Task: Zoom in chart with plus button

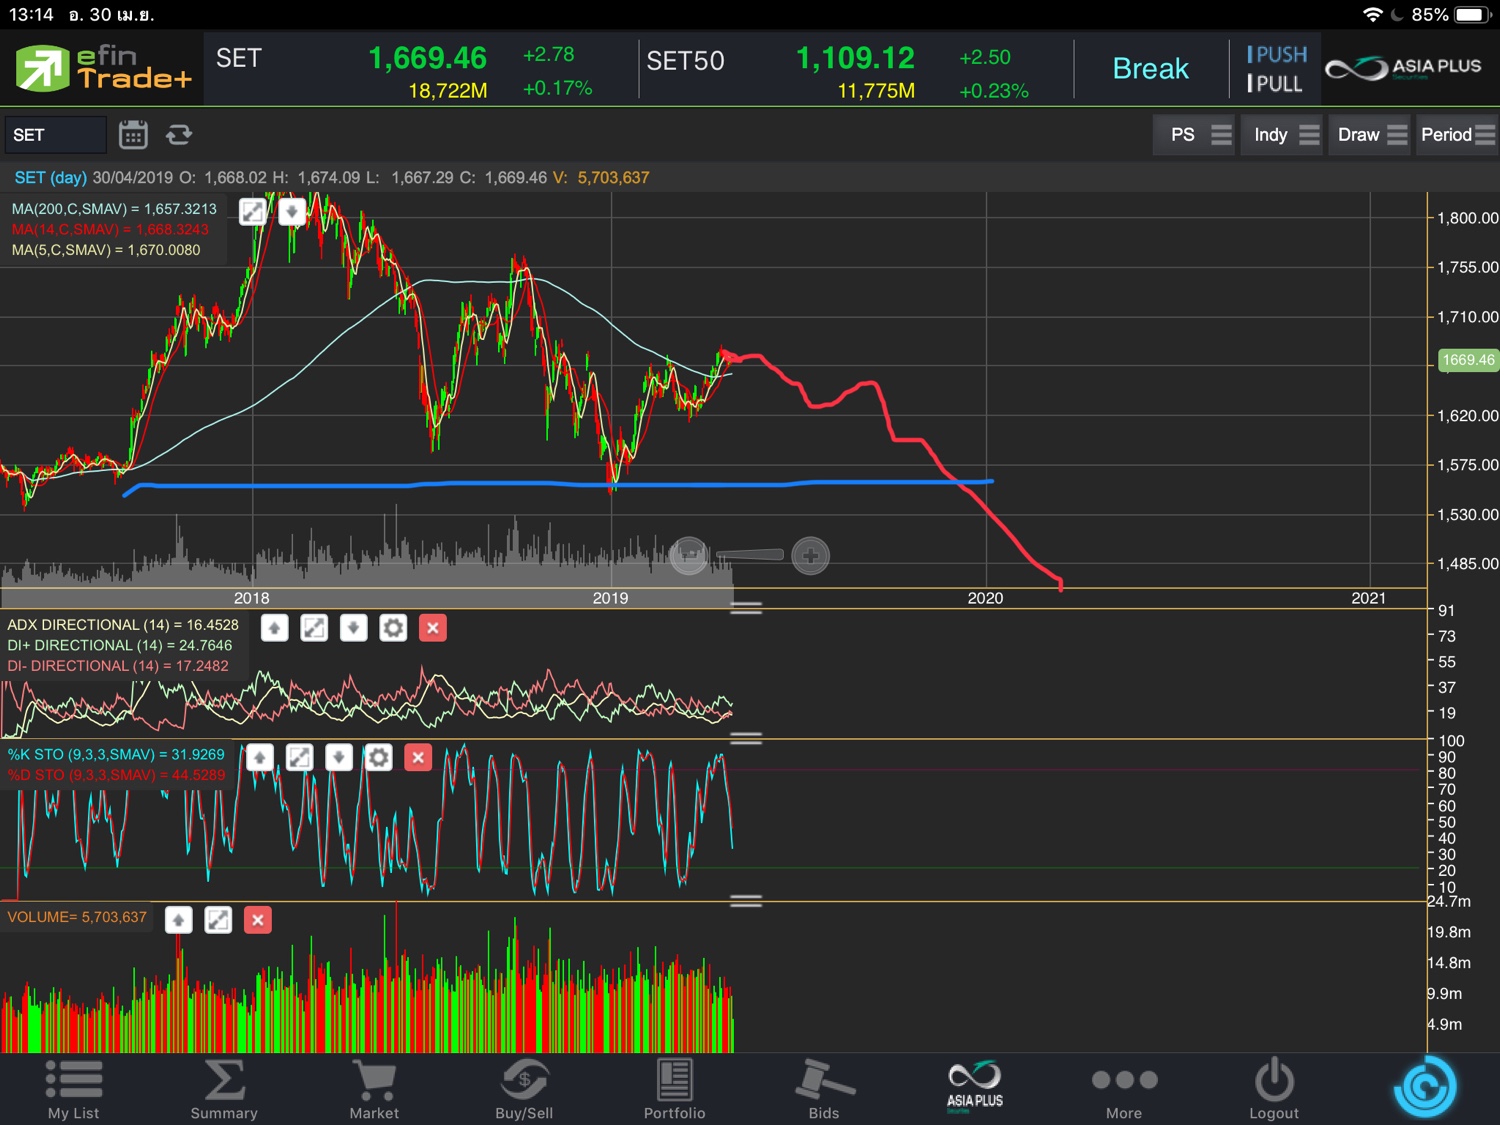Action: pyautogui.click(x=810, y=555)
